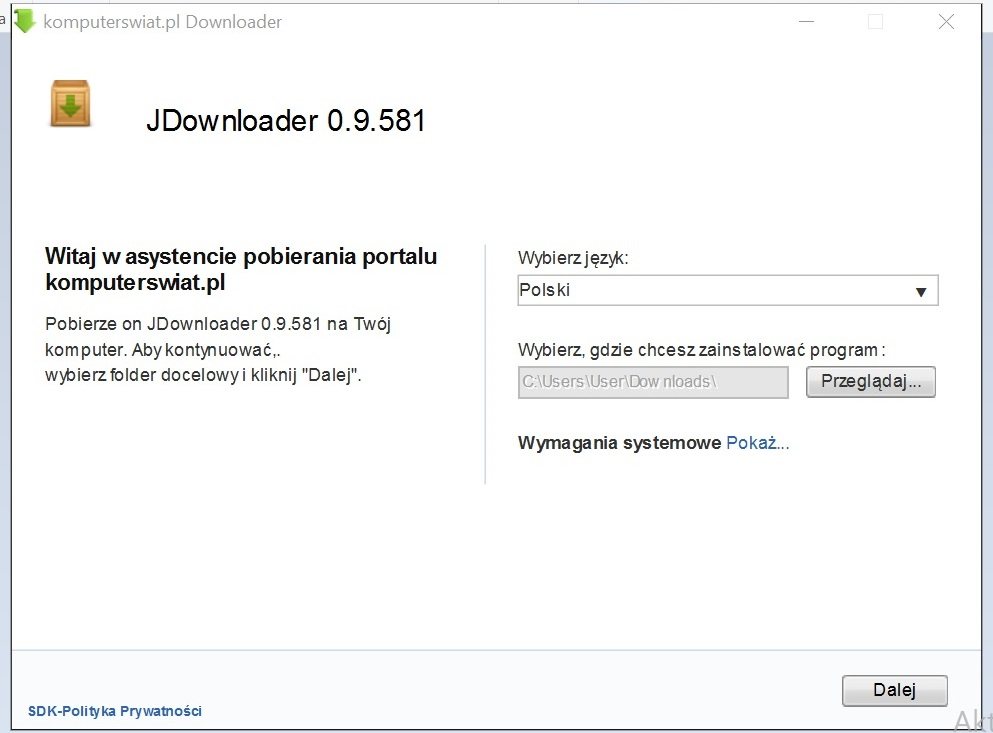Open the SDK-Polityka Prywatności link

[115, 711]
